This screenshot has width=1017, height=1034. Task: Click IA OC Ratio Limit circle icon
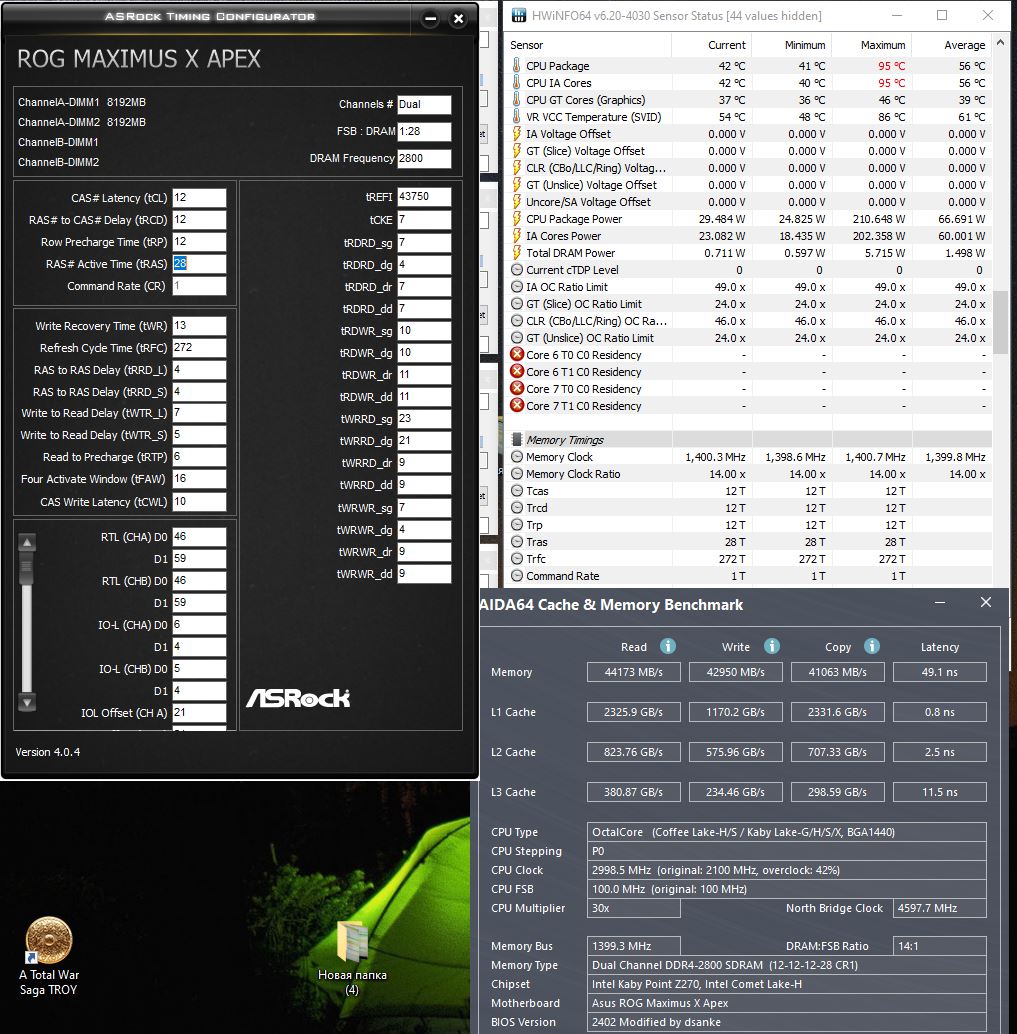click(517, 287)
